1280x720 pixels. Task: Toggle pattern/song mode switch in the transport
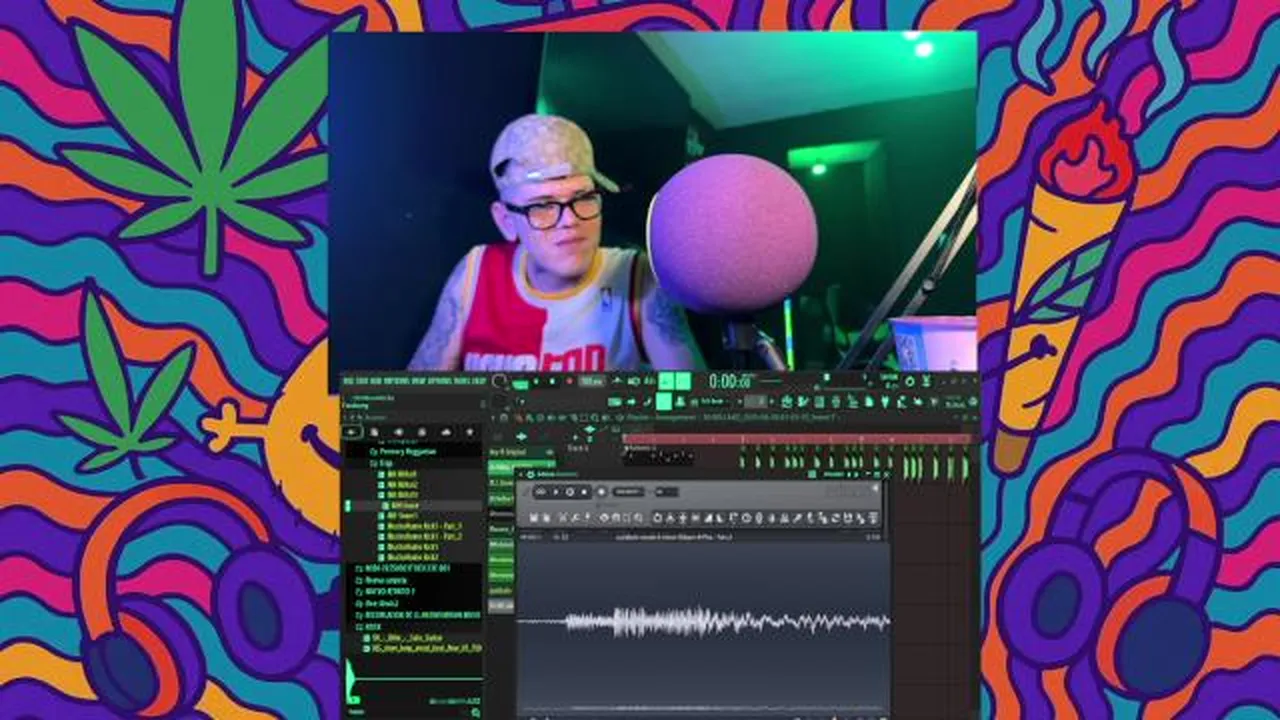tap(520, 384)
